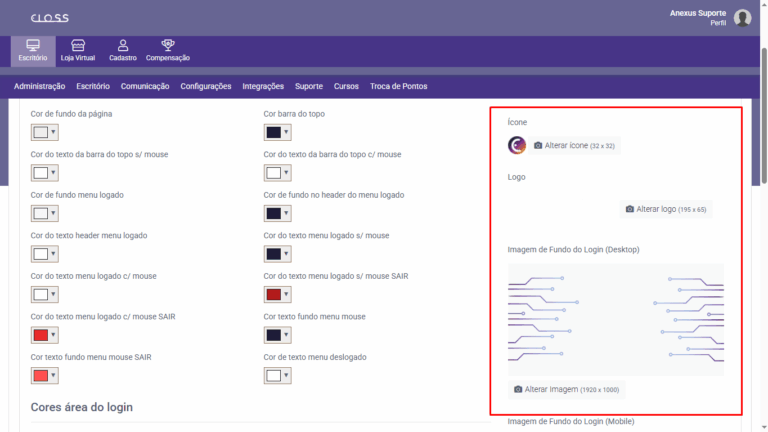The image size is (768, 432).
Task: Click the camera icon on Alterar logo
Action: pyautogui.click(x=629, y=209)
